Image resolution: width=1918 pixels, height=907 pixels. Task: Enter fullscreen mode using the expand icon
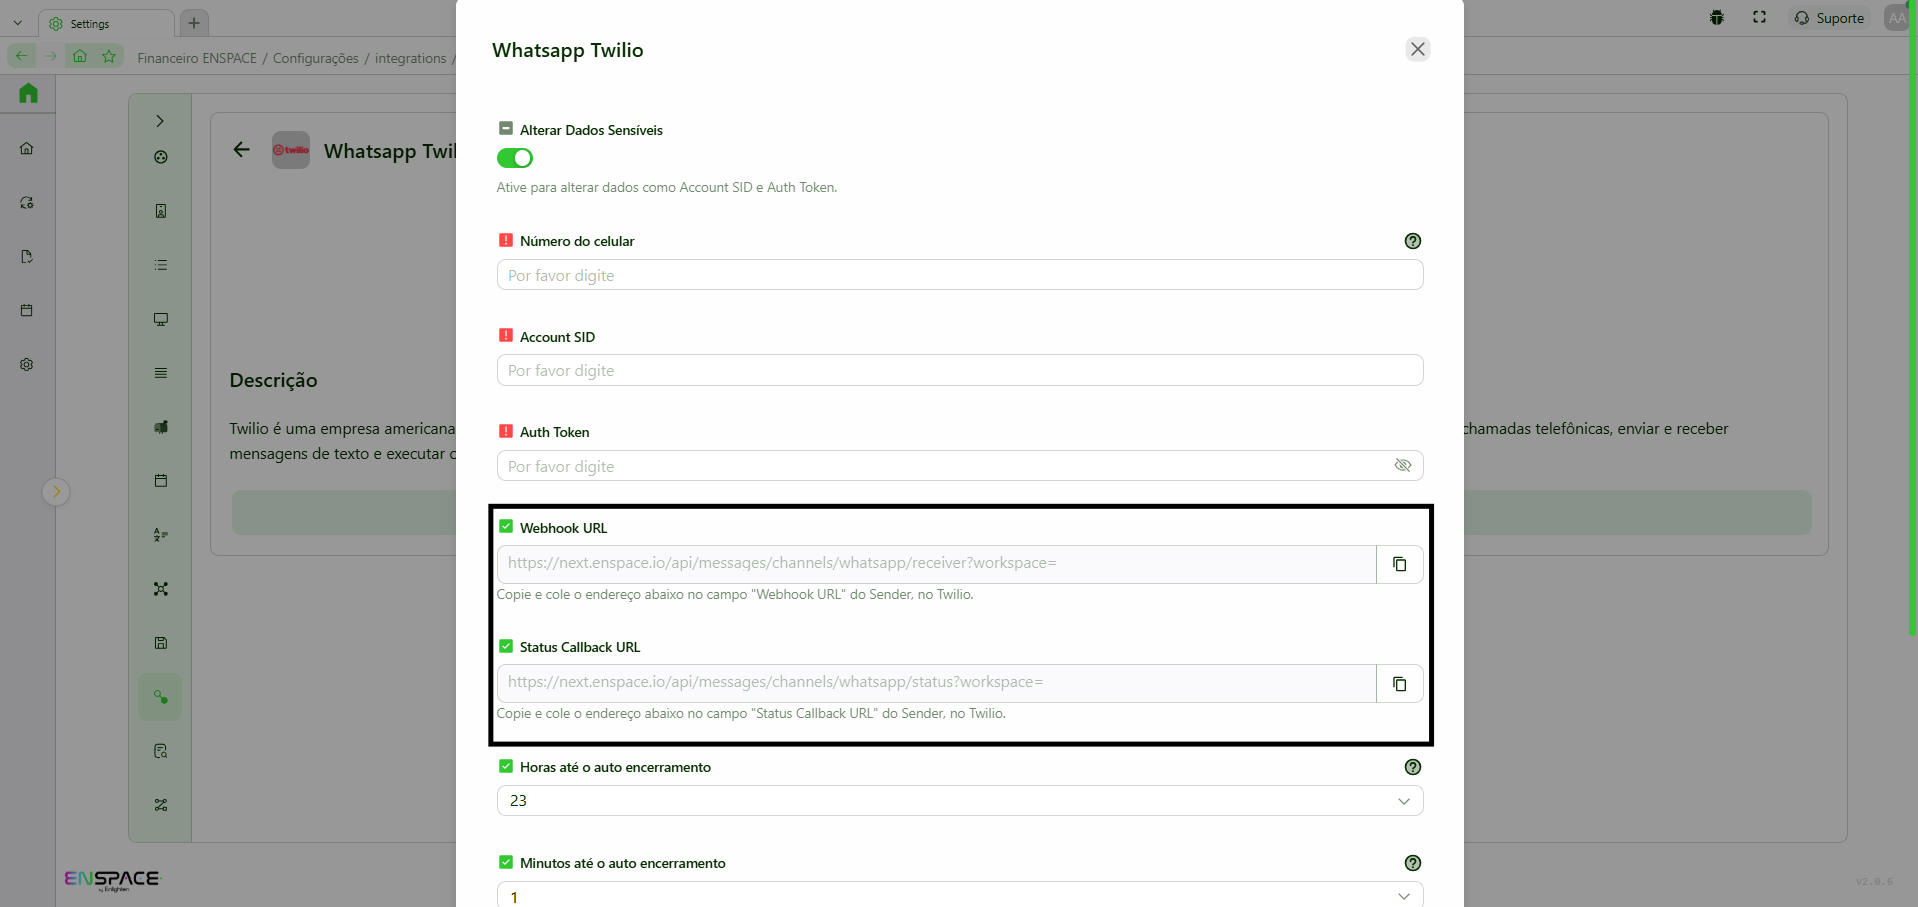[x=1759, y=18]
